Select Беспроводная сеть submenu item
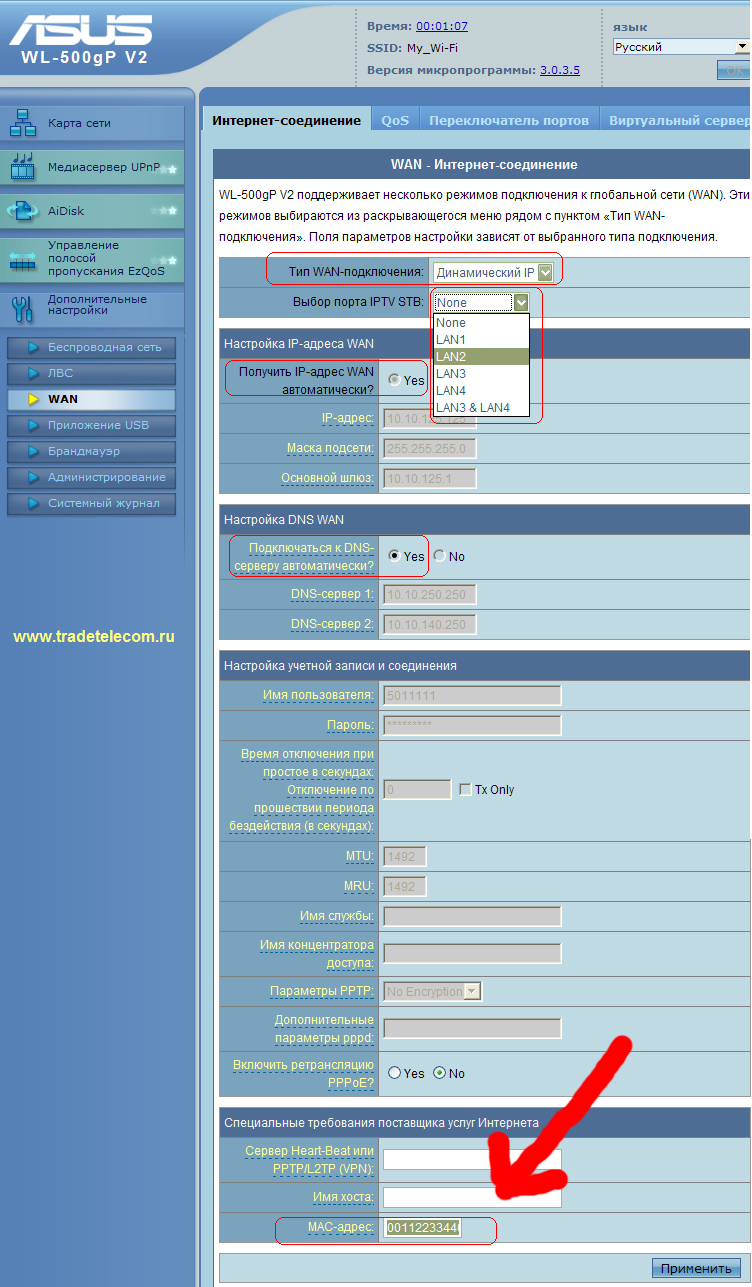This screenshot has height=1287, width=752. click(91, 348)
